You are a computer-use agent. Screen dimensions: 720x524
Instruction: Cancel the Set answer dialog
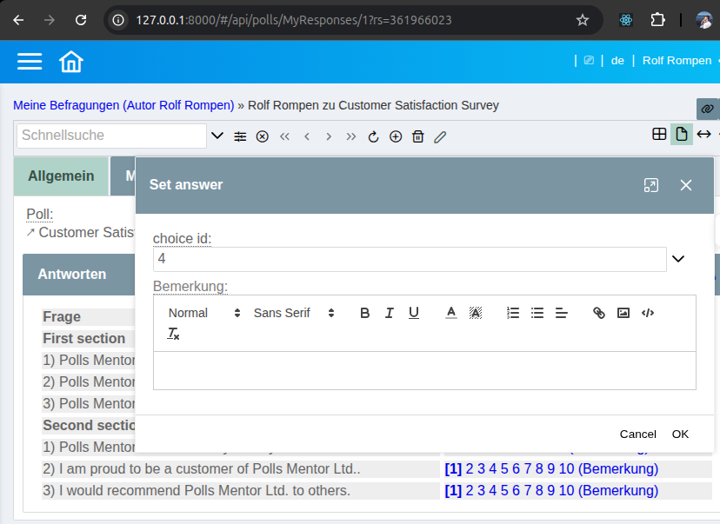[638, 434]
